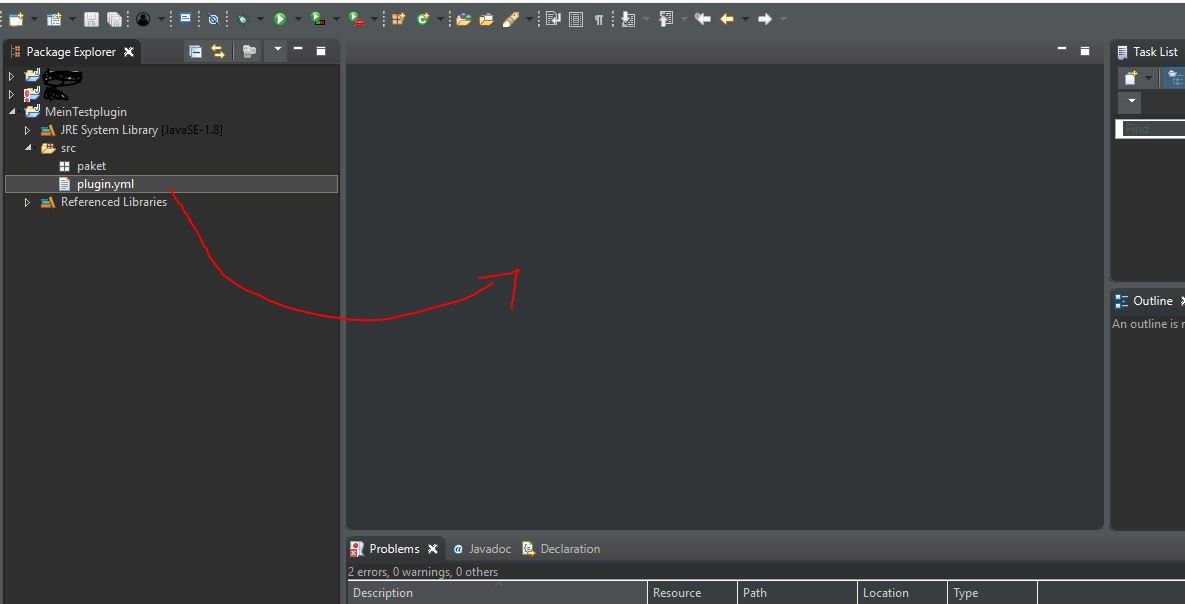This screenshot has width=1185, height=604.
Task: Toggle Skip All Breakpoints icon
Action: tap(214, 19)
